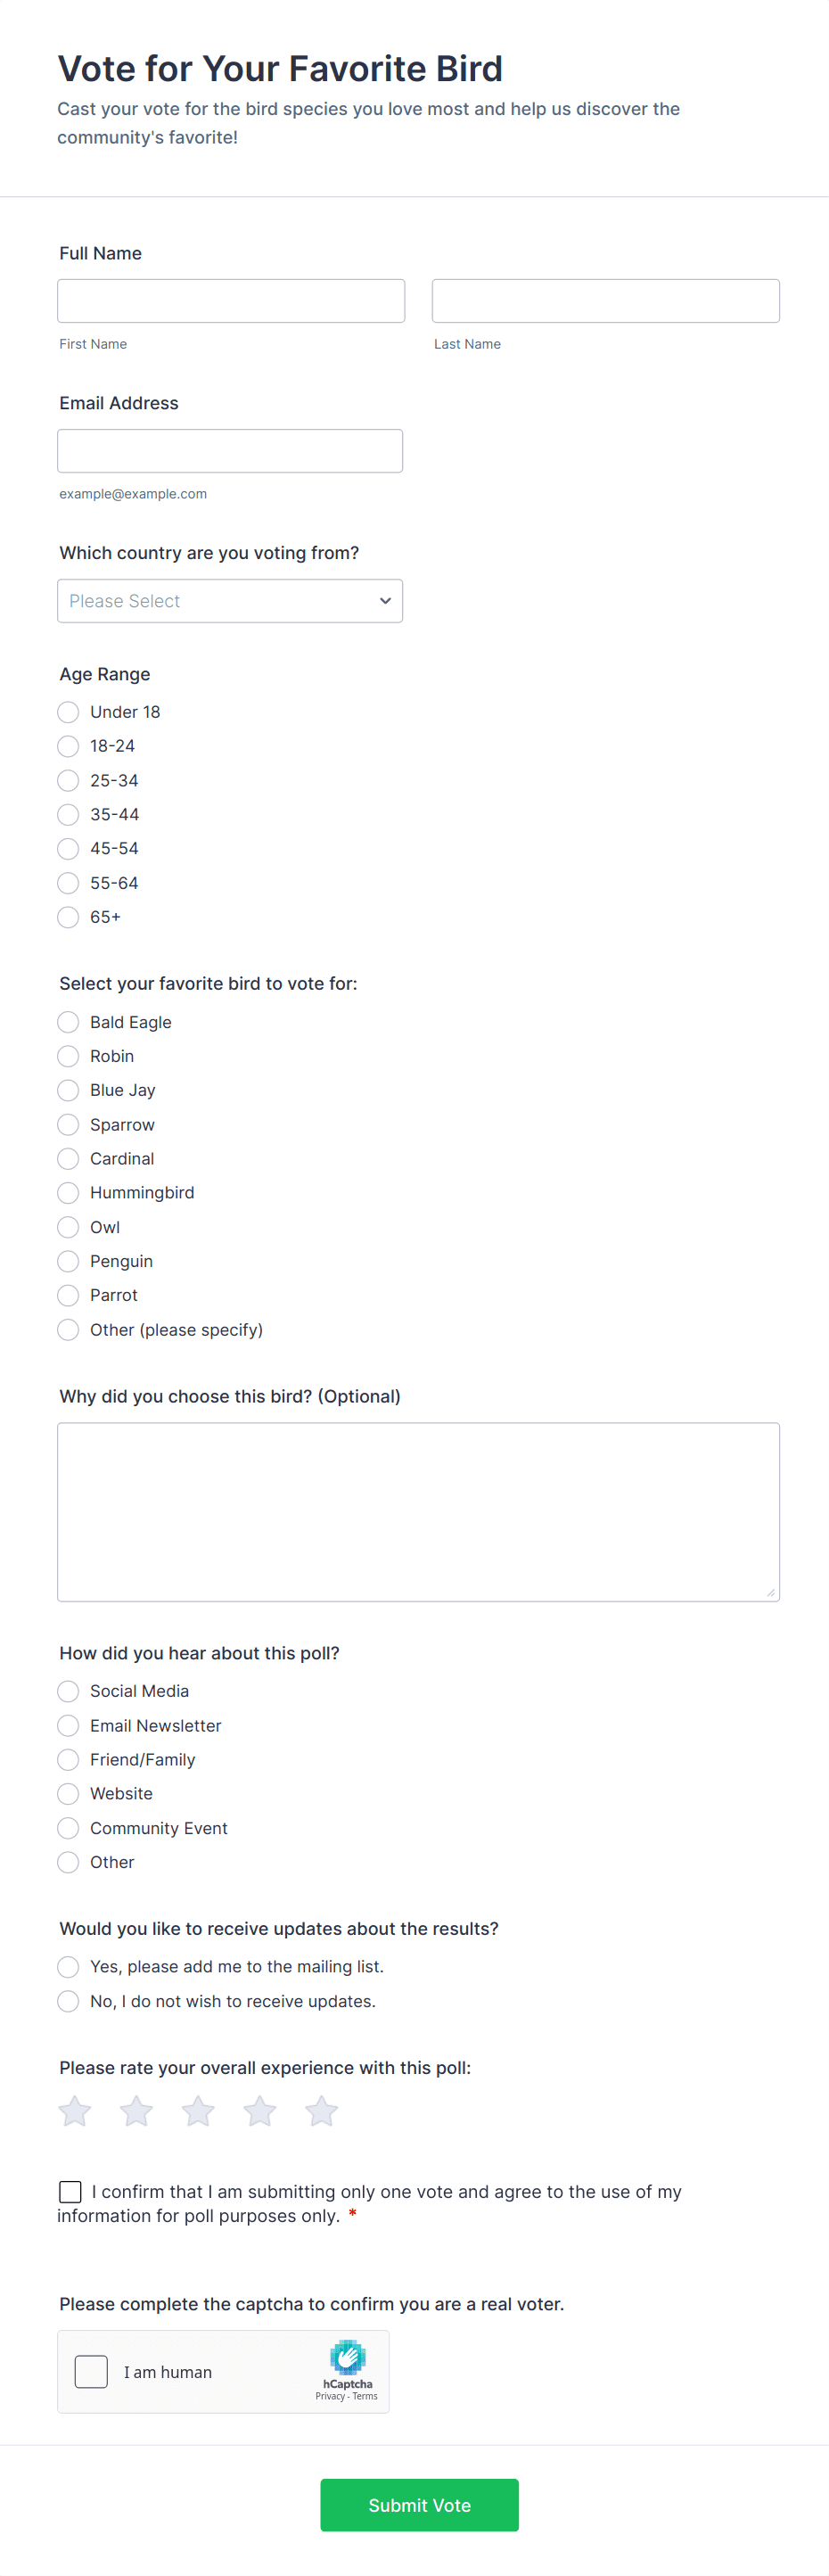Select 'No, I do not wish to receive updates'
The height and width of the screenshot is (2576, 829).
(x=67, y=2001)
